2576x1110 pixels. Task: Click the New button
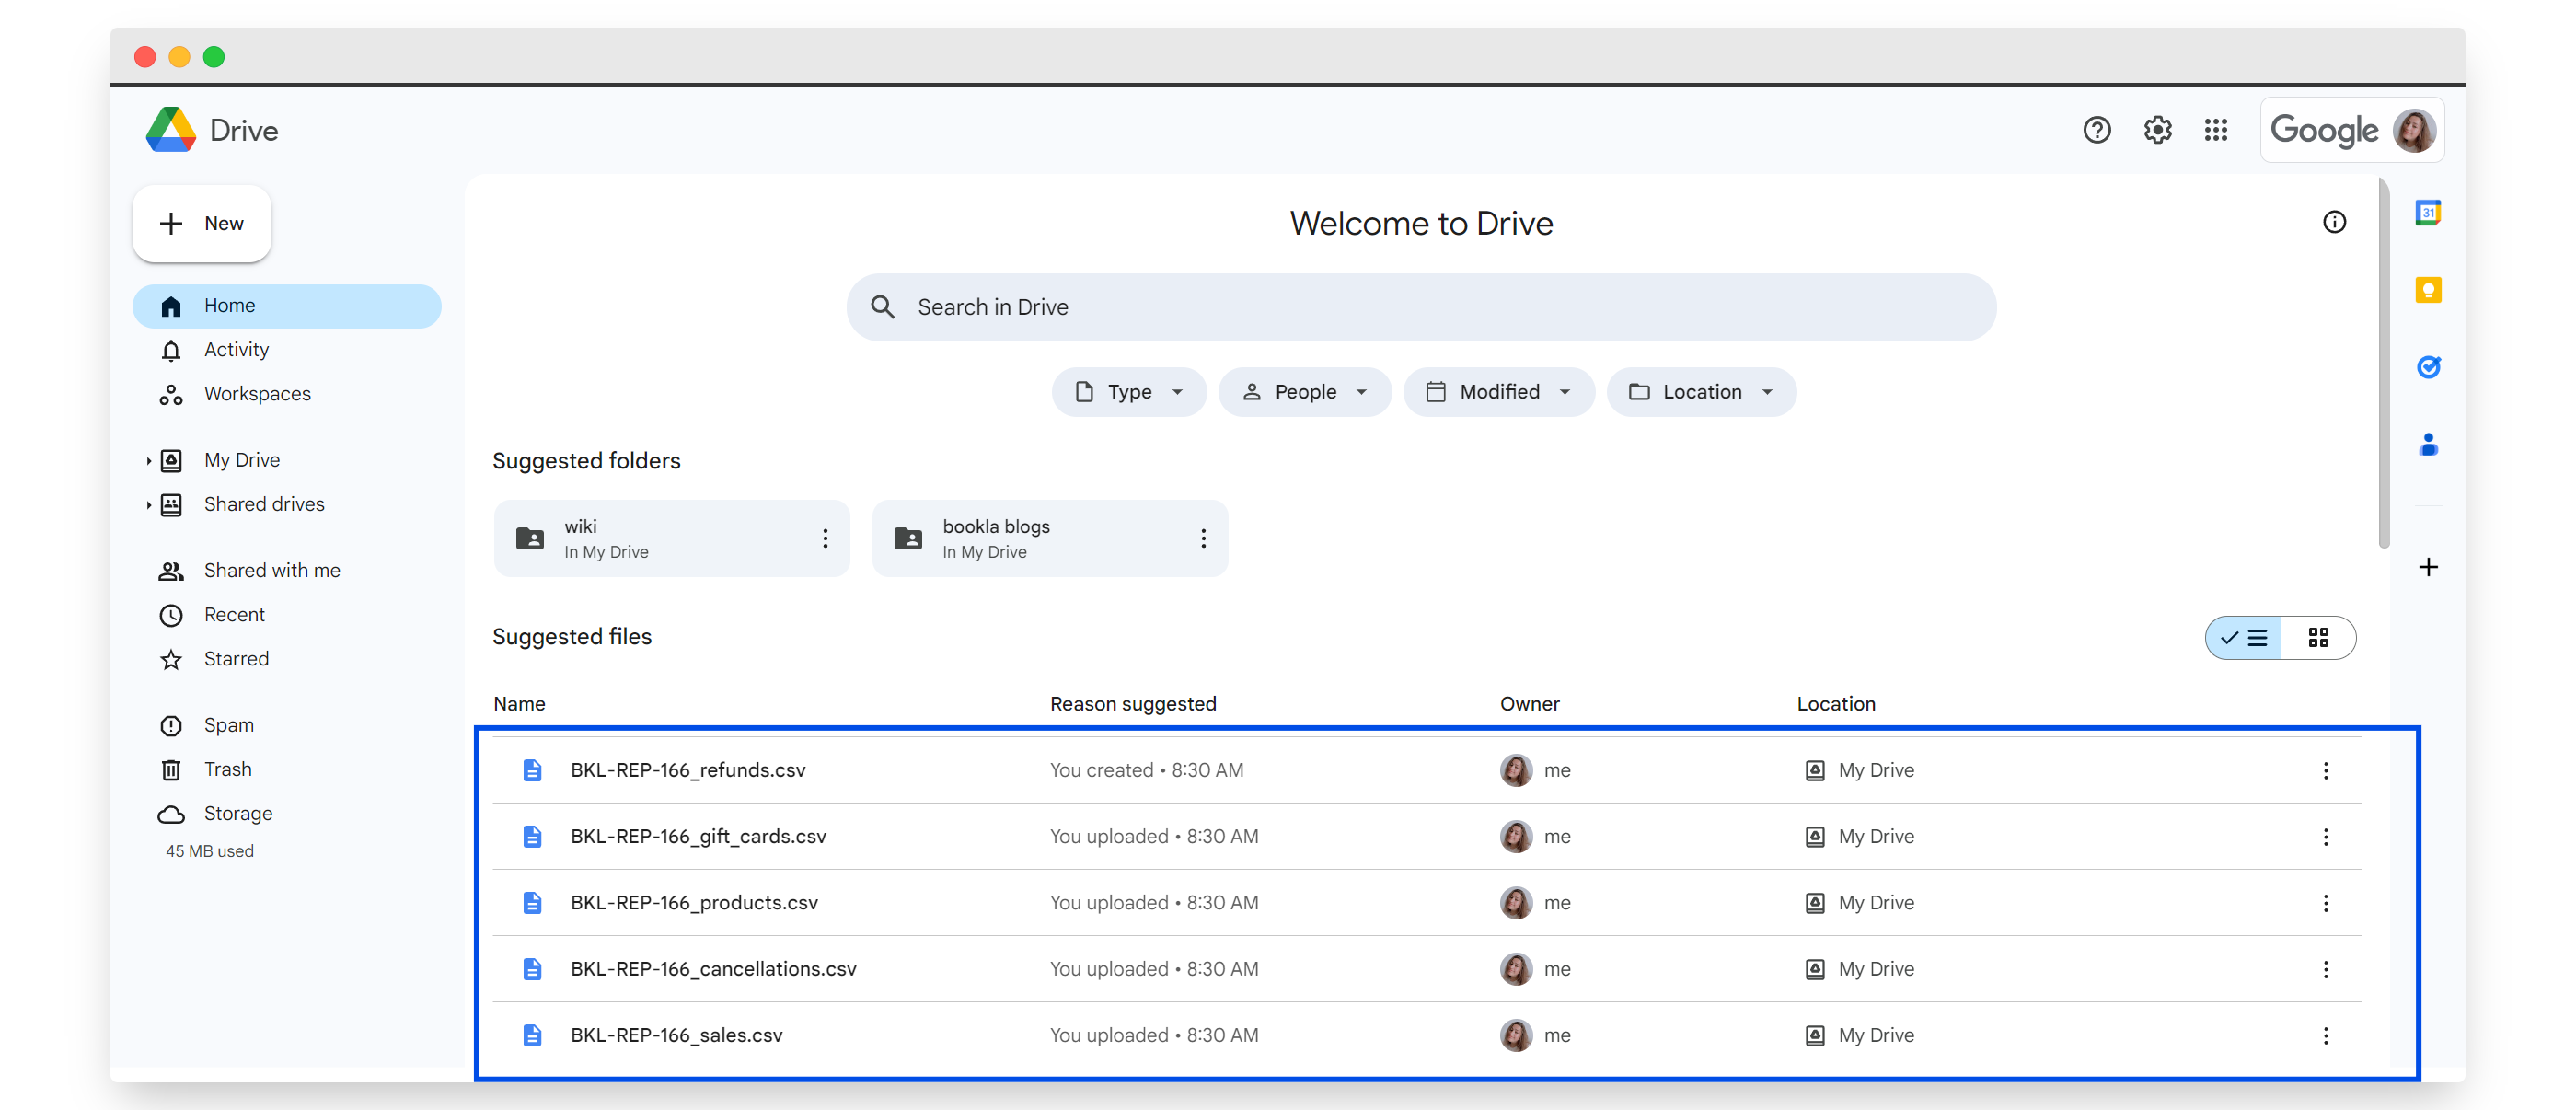pos(202,224)
